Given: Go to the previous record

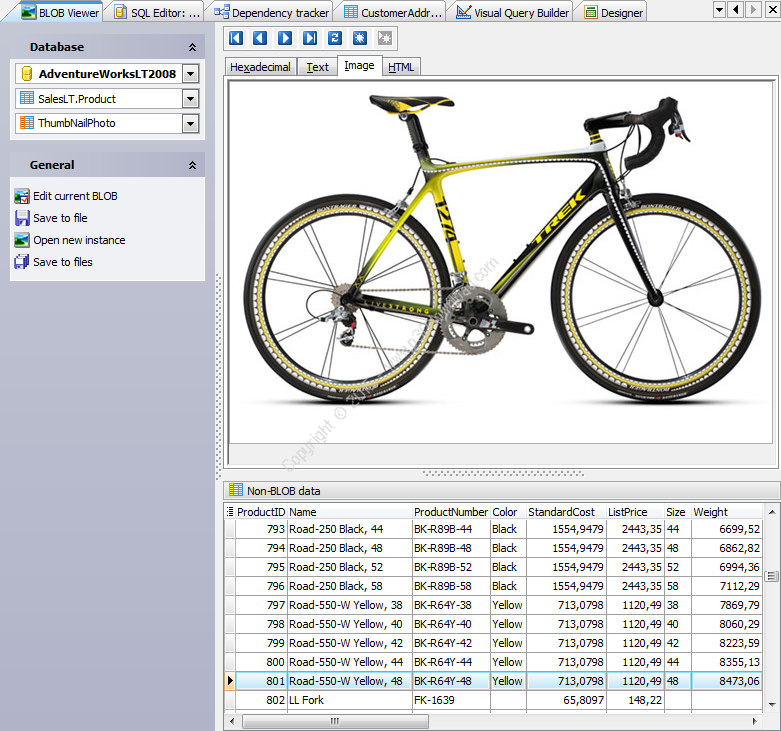Looking at the screenshot, I should click(260, 38).
